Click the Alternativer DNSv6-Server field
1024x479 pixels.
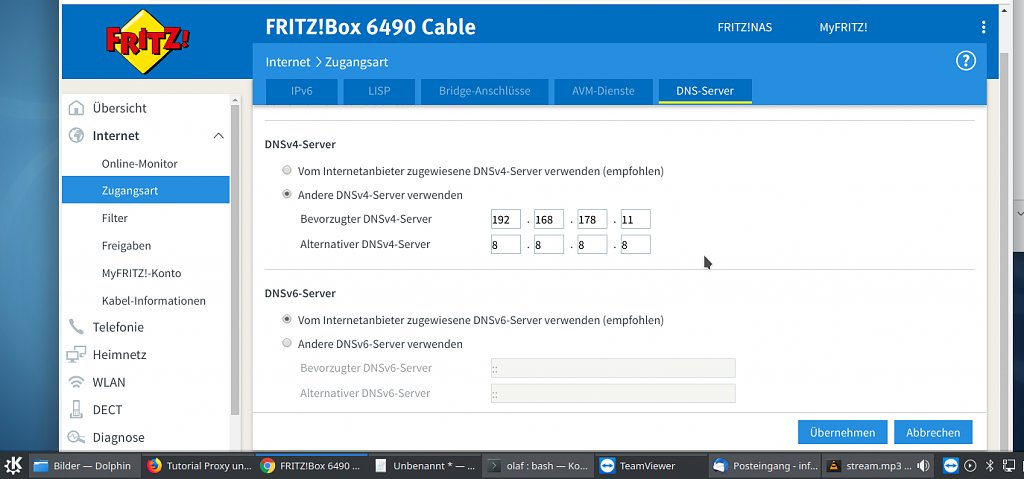point(613,393)
